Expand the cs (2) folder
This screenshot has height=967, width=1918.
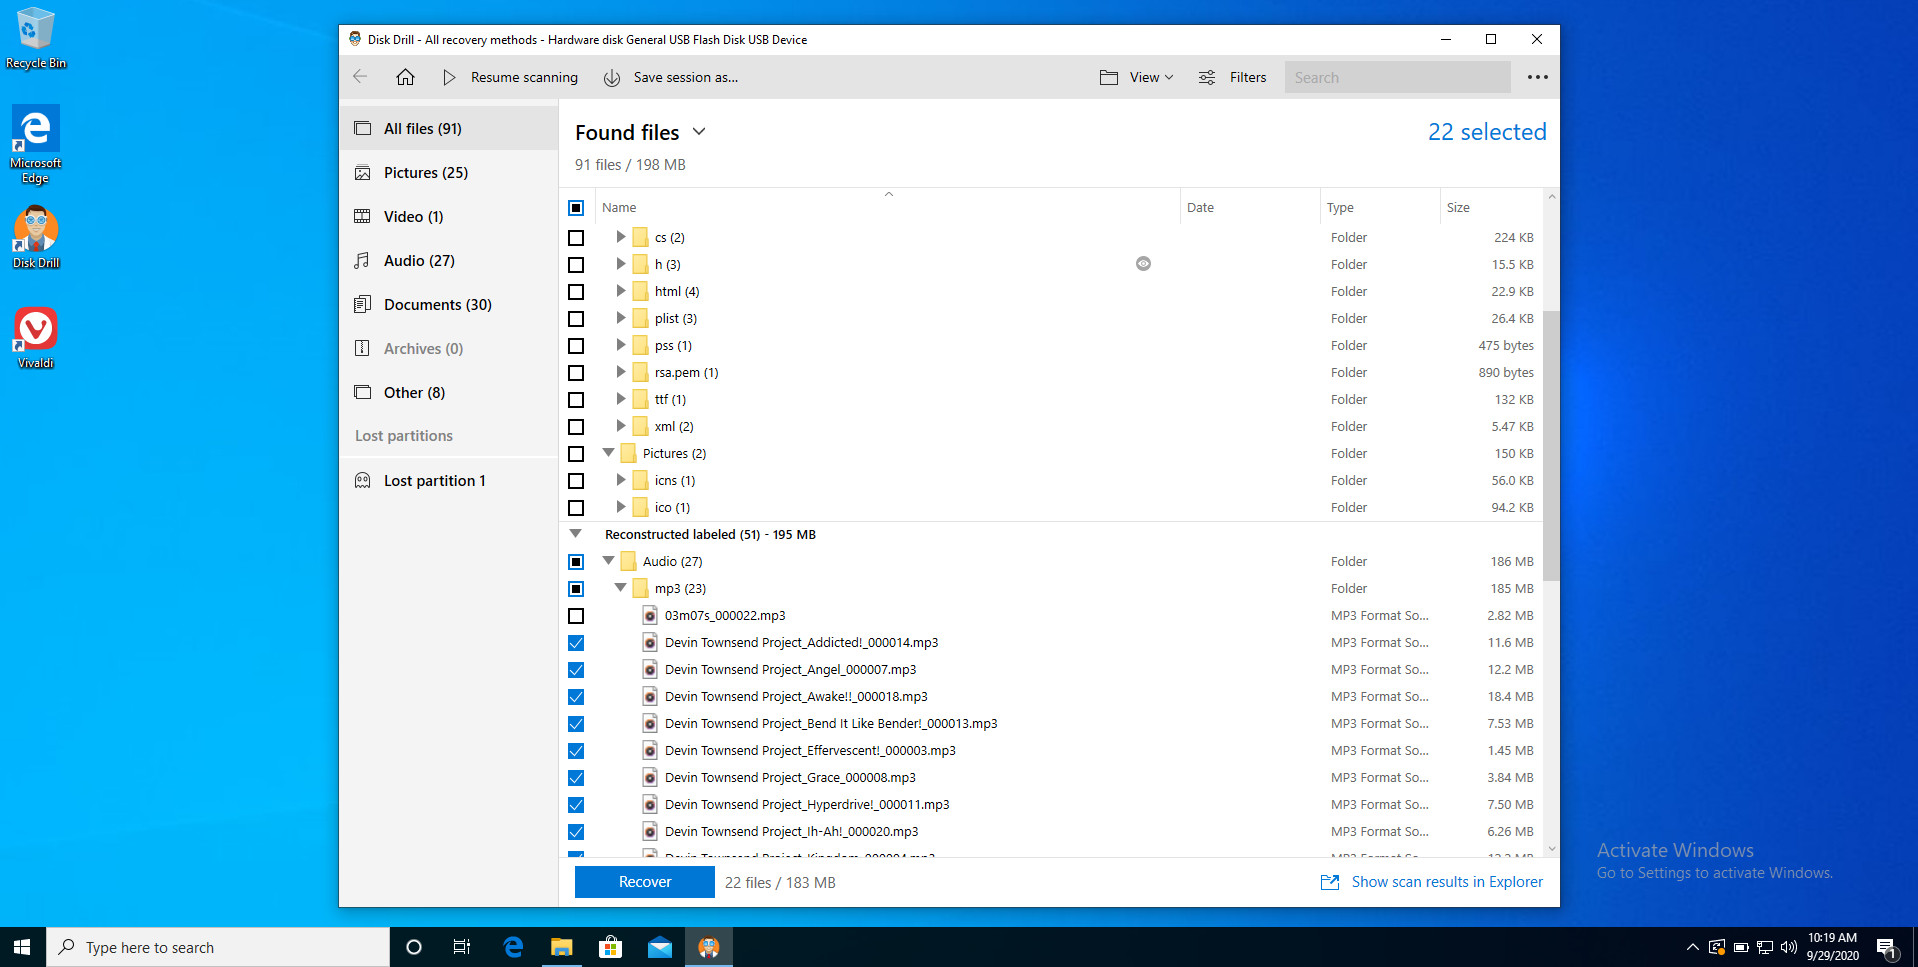click(x=620, y=237)
